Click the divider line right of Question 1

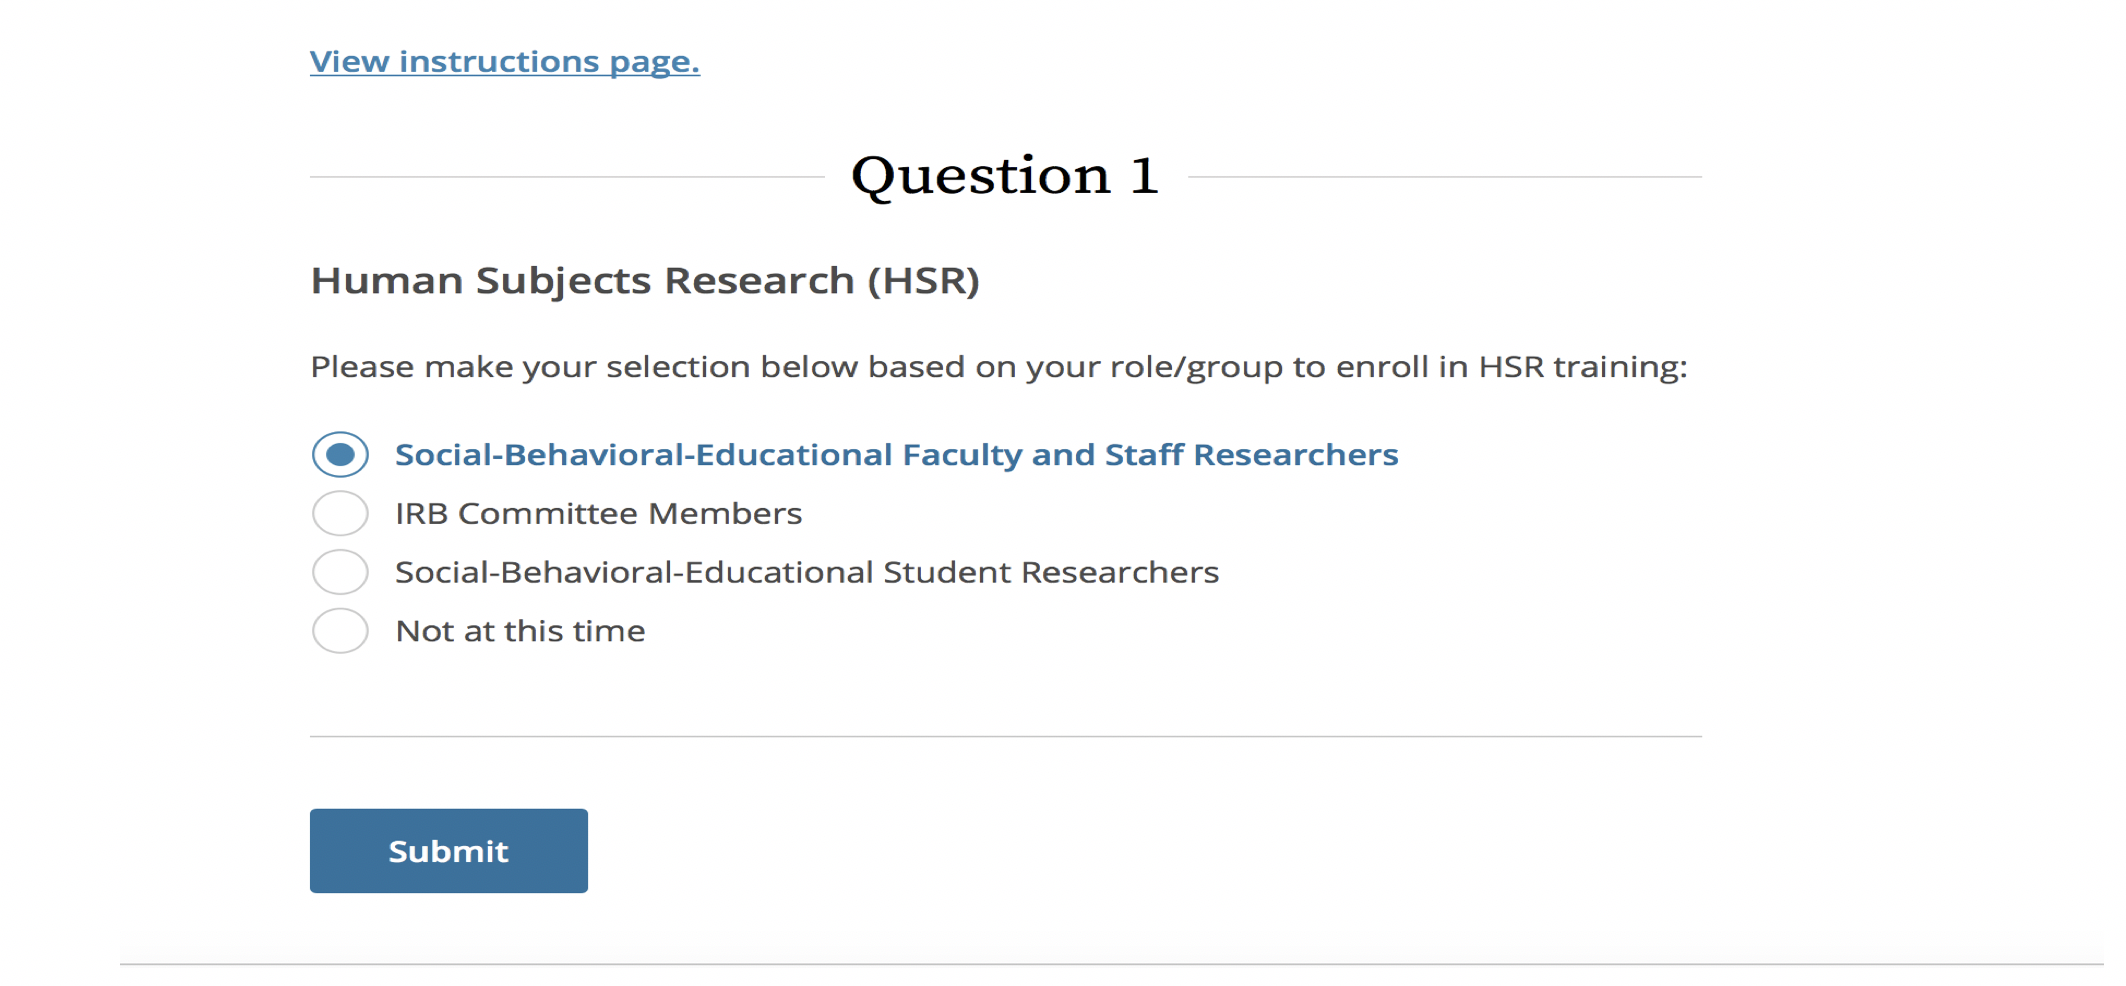point(1444,177)
